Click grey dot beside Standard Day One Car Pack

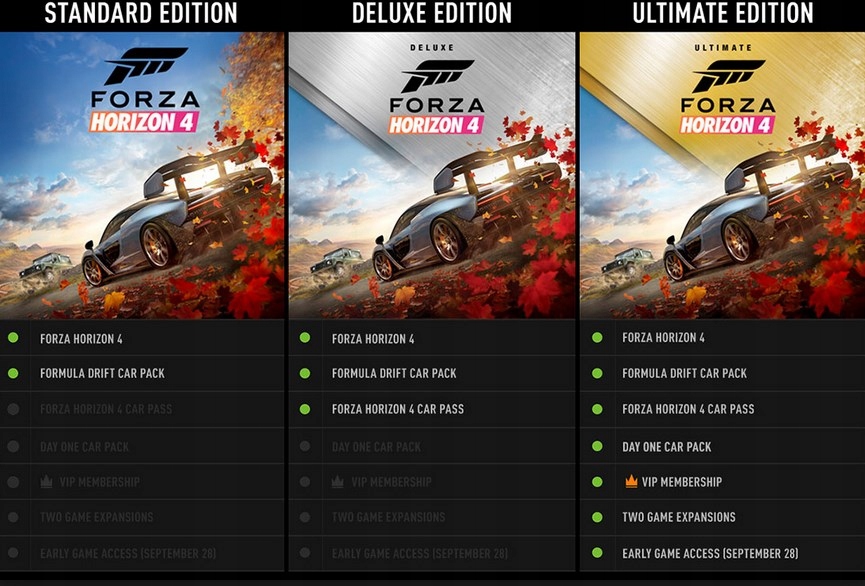pos(13,446)
